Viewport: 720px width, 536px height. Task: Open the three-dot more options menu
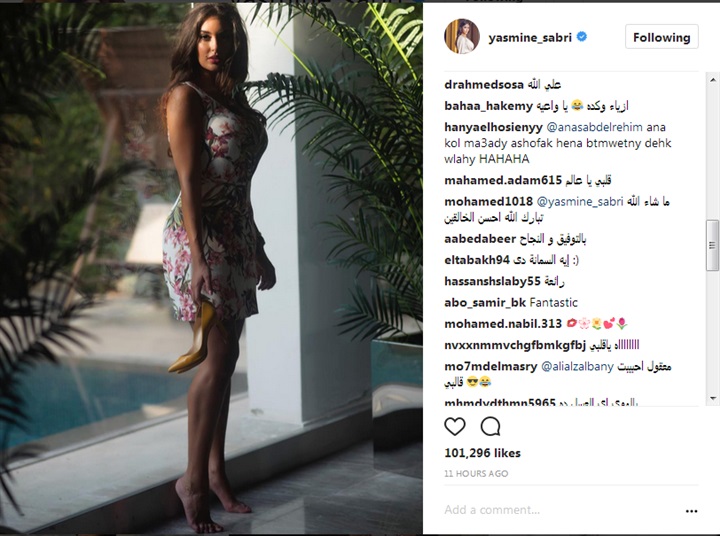(x=692, y=511)
